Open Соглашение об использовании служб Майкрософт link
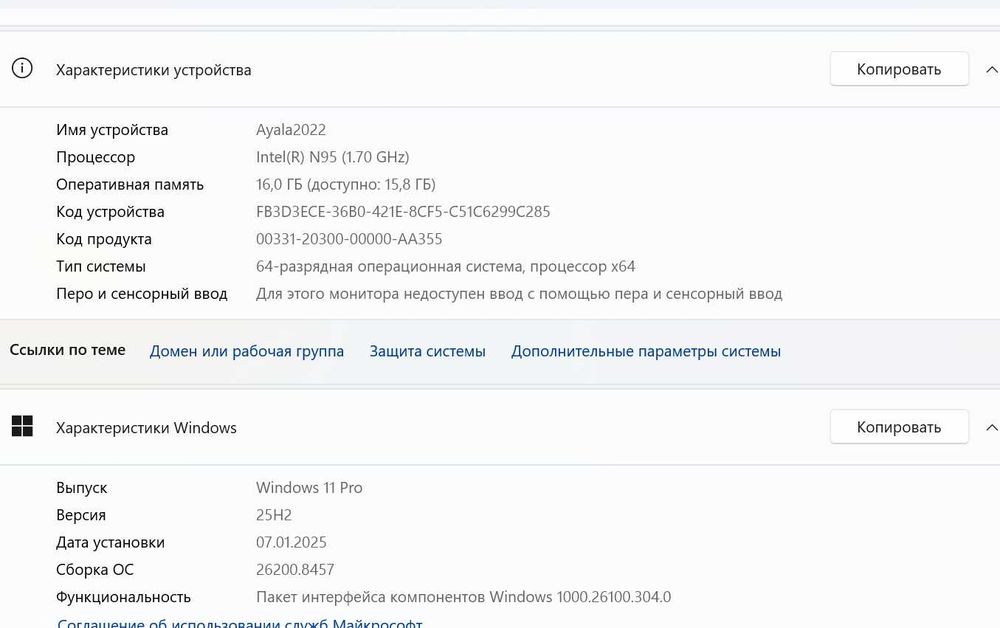This screenshot has width=1000, height=628. pos(240,623)
